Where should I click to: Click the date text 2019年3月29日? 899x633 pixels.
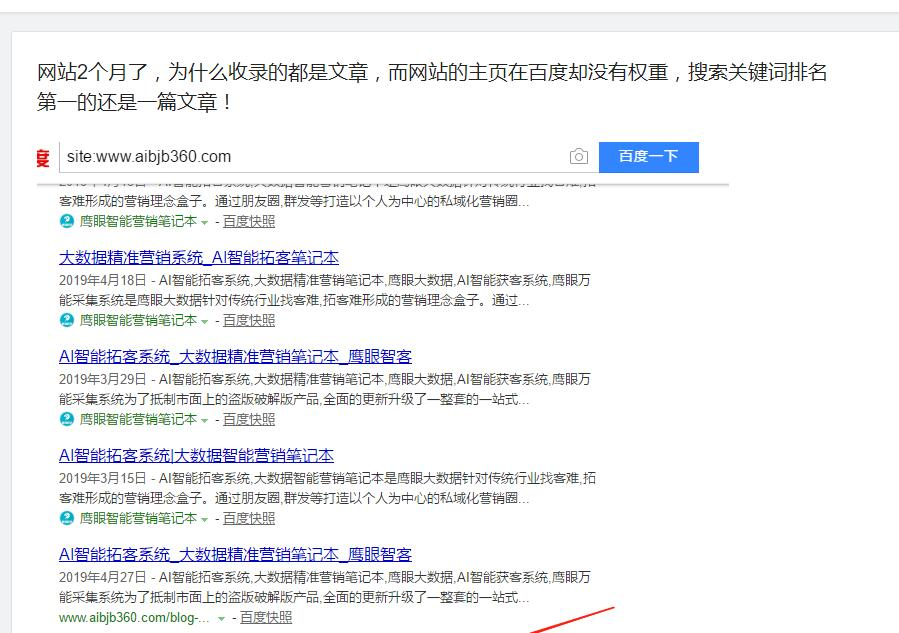pyautogui.click(x=103, y=380)
